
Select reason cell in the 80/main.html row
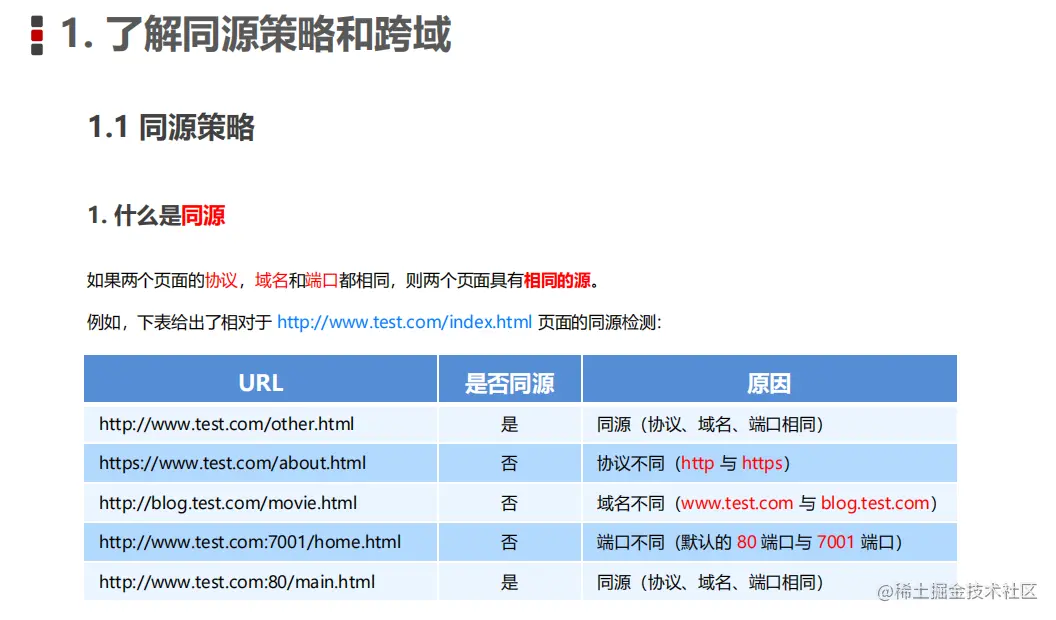(x=769, y=582)
